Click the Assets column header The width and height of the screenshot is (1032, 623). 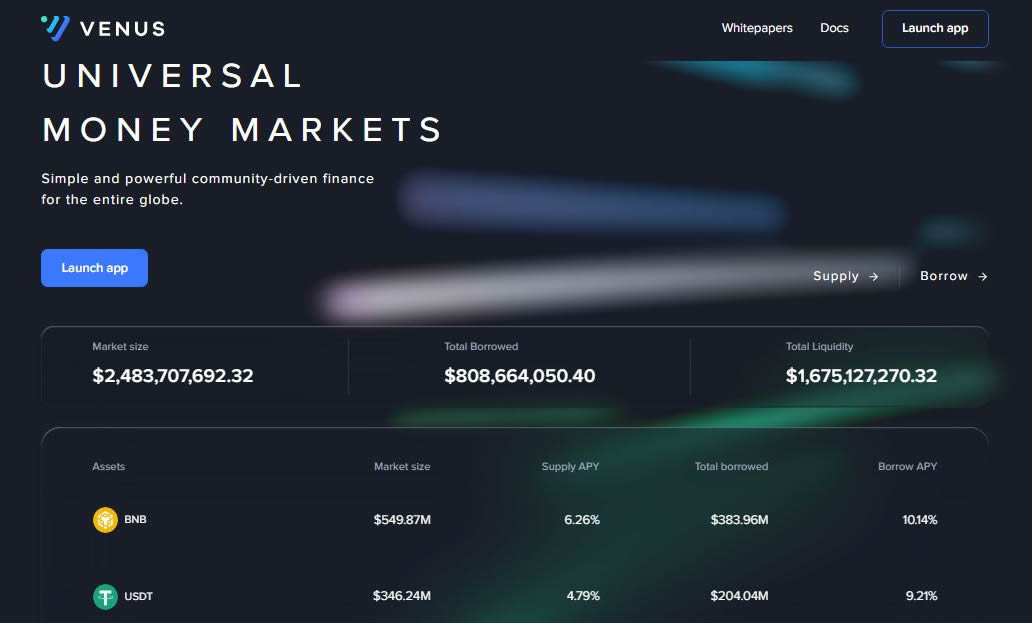pyautogui.click(x=109, y=466)
